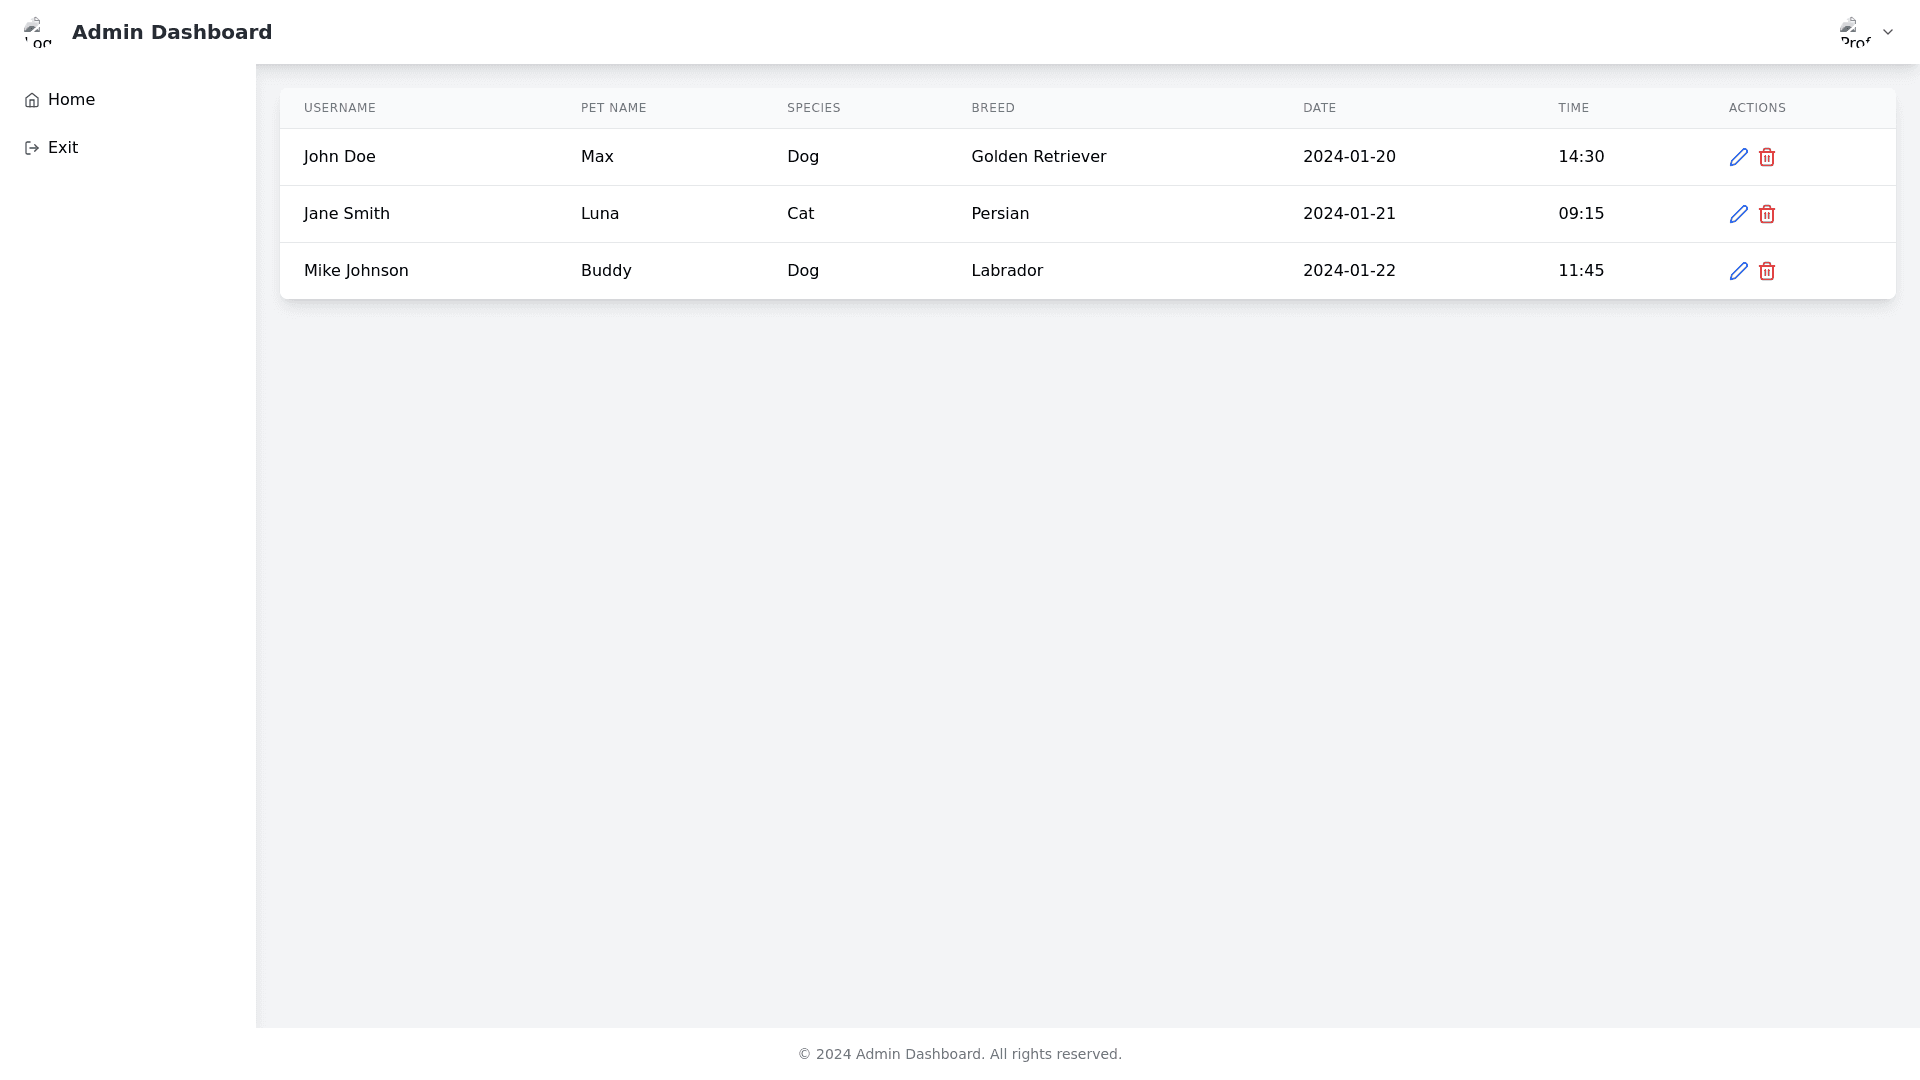Expand the profile dropdown chevron

pyautogui.click(x=1888, y=32)
